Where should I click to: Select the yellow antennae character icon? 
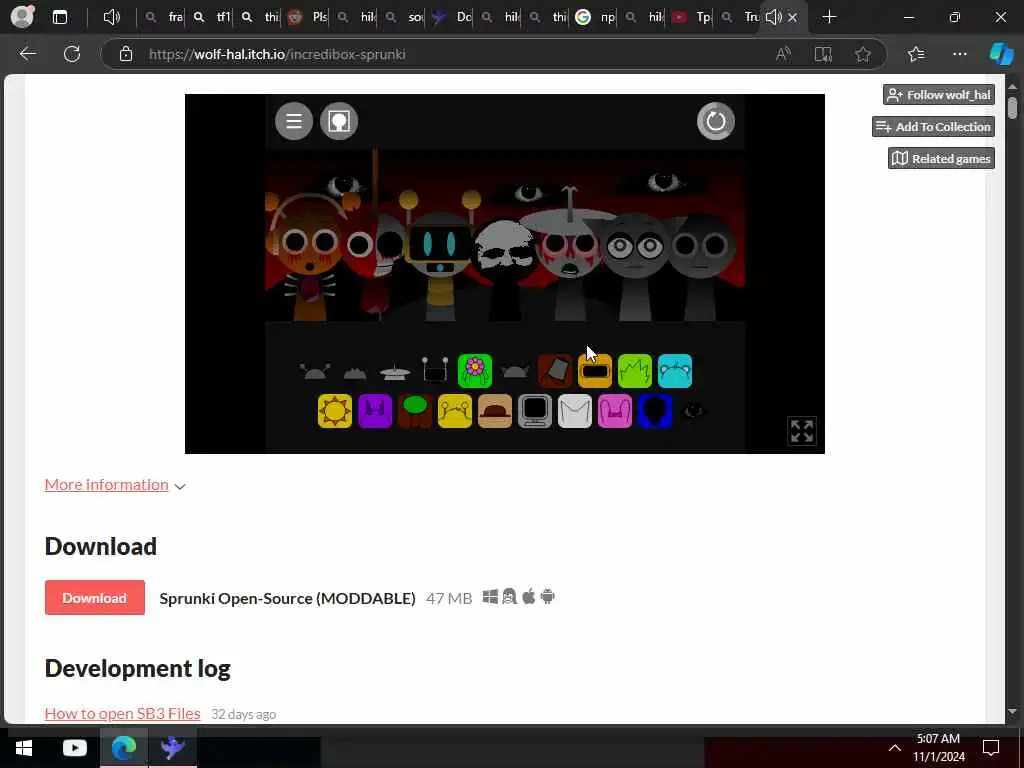click(x=455, y=411)
